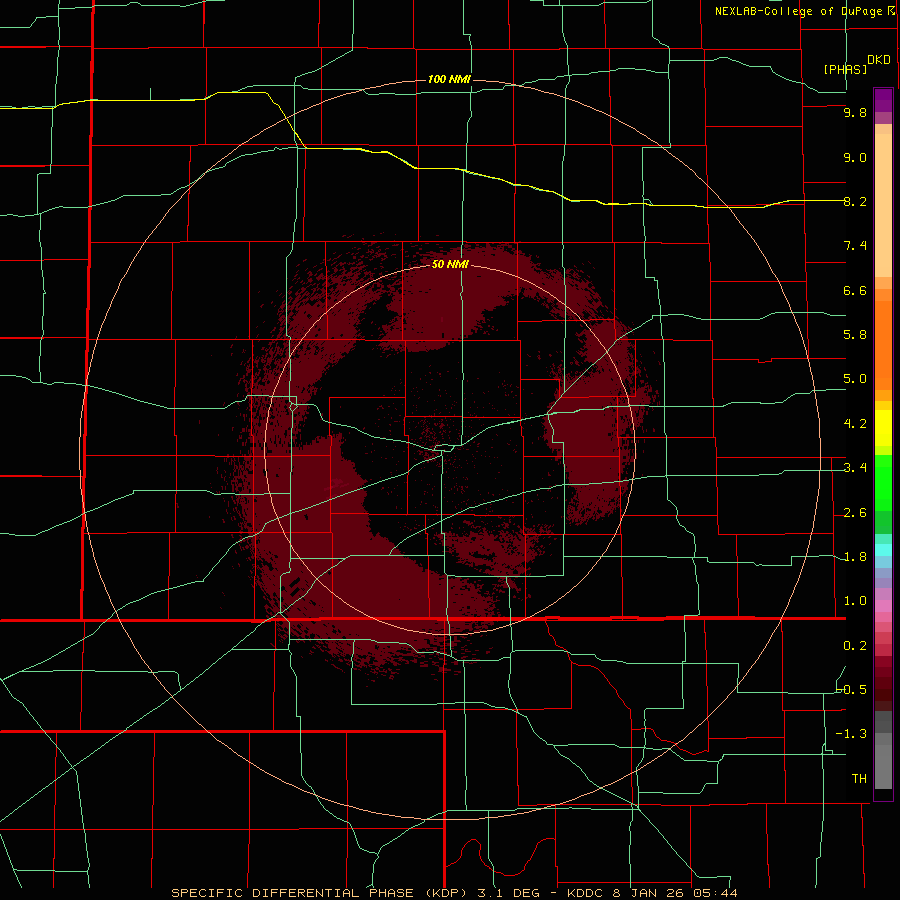Click the NEXLAB-College of DuPage label

tap(798, 11)
